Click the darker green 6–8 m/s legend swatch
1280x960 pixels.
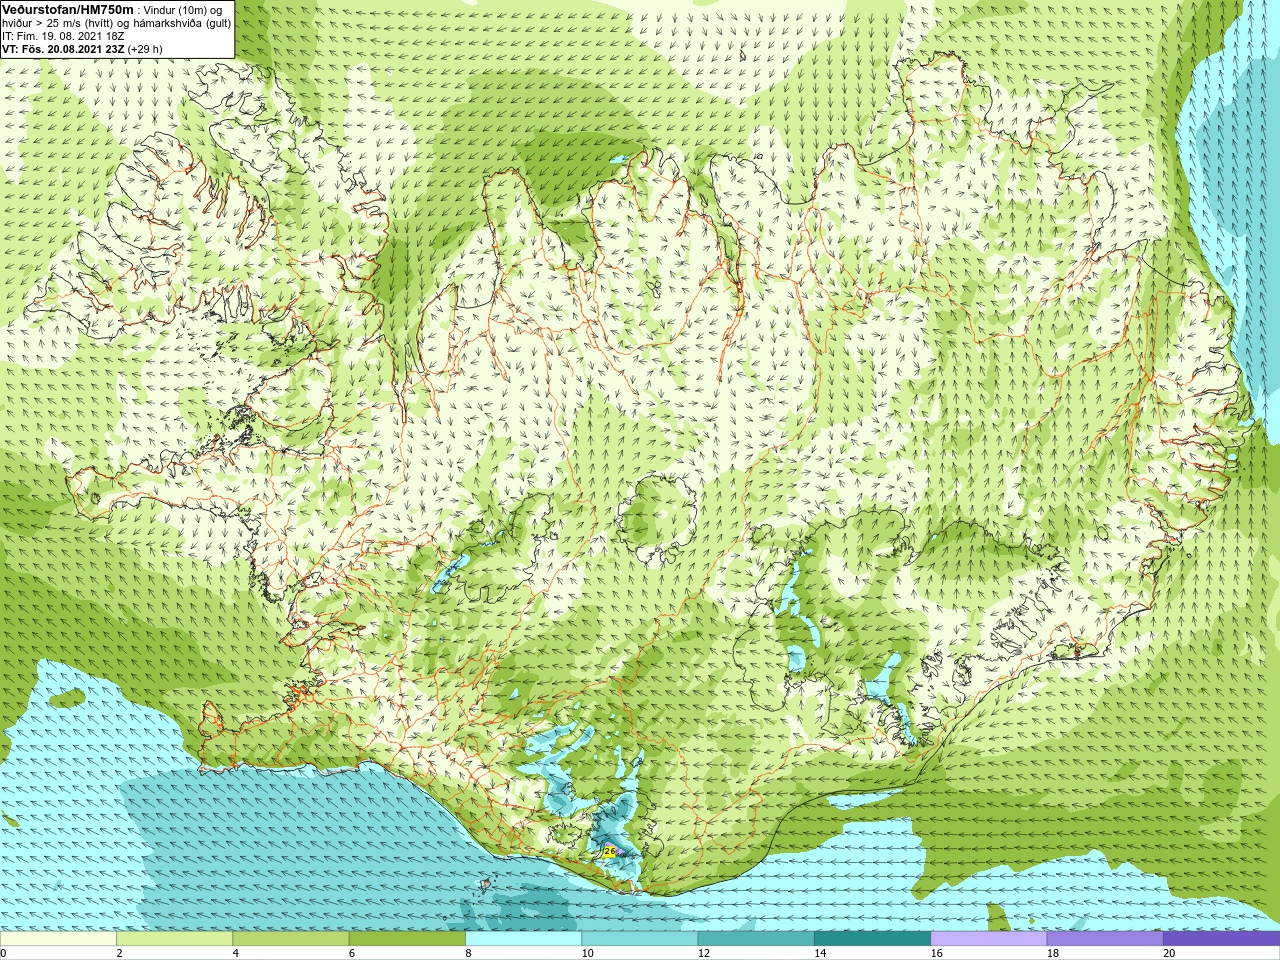click(x=407, y=939)
